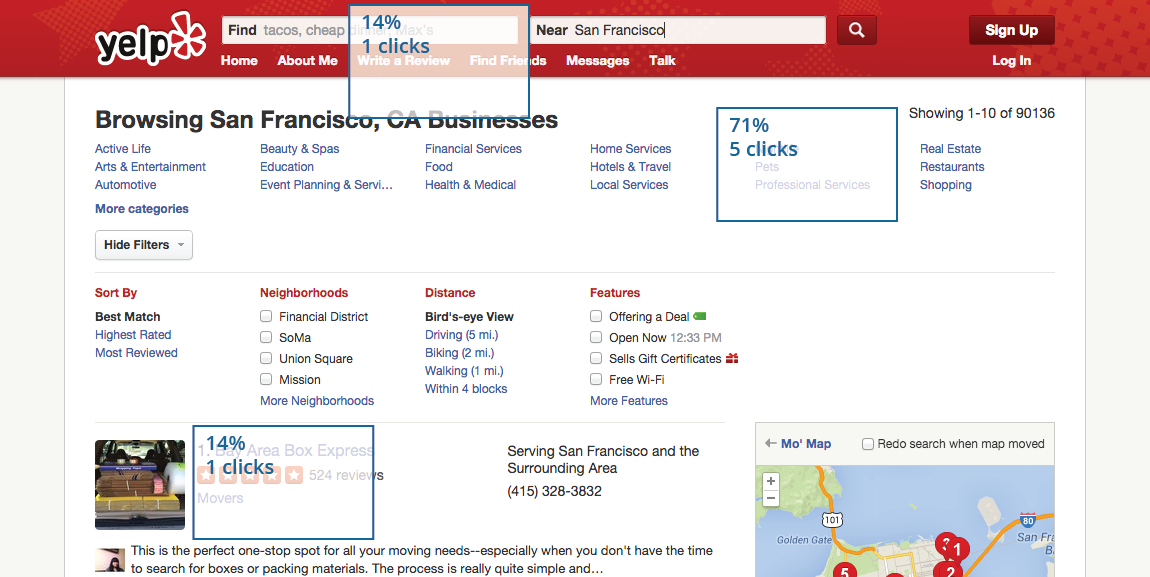Viewport: 1150px width, 577px height.
Task: Enable Offering a Deal filter
Action: 596,316
